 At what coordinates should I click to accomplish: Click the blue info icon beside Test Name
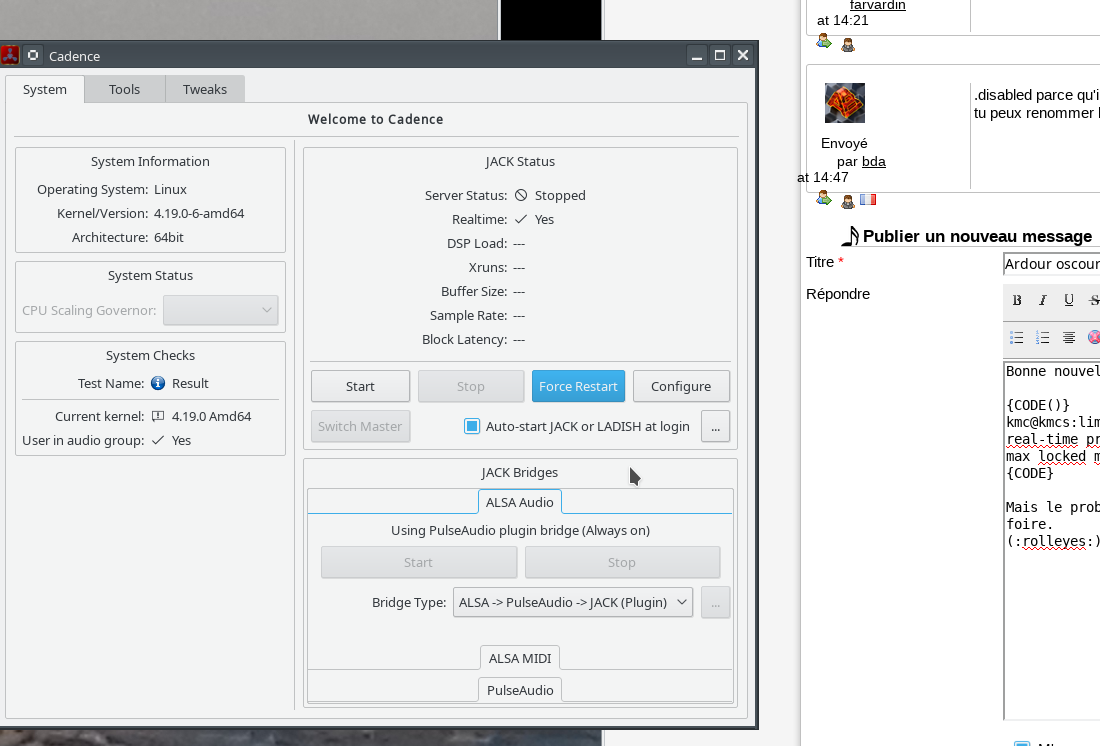(x=158, y=383)
